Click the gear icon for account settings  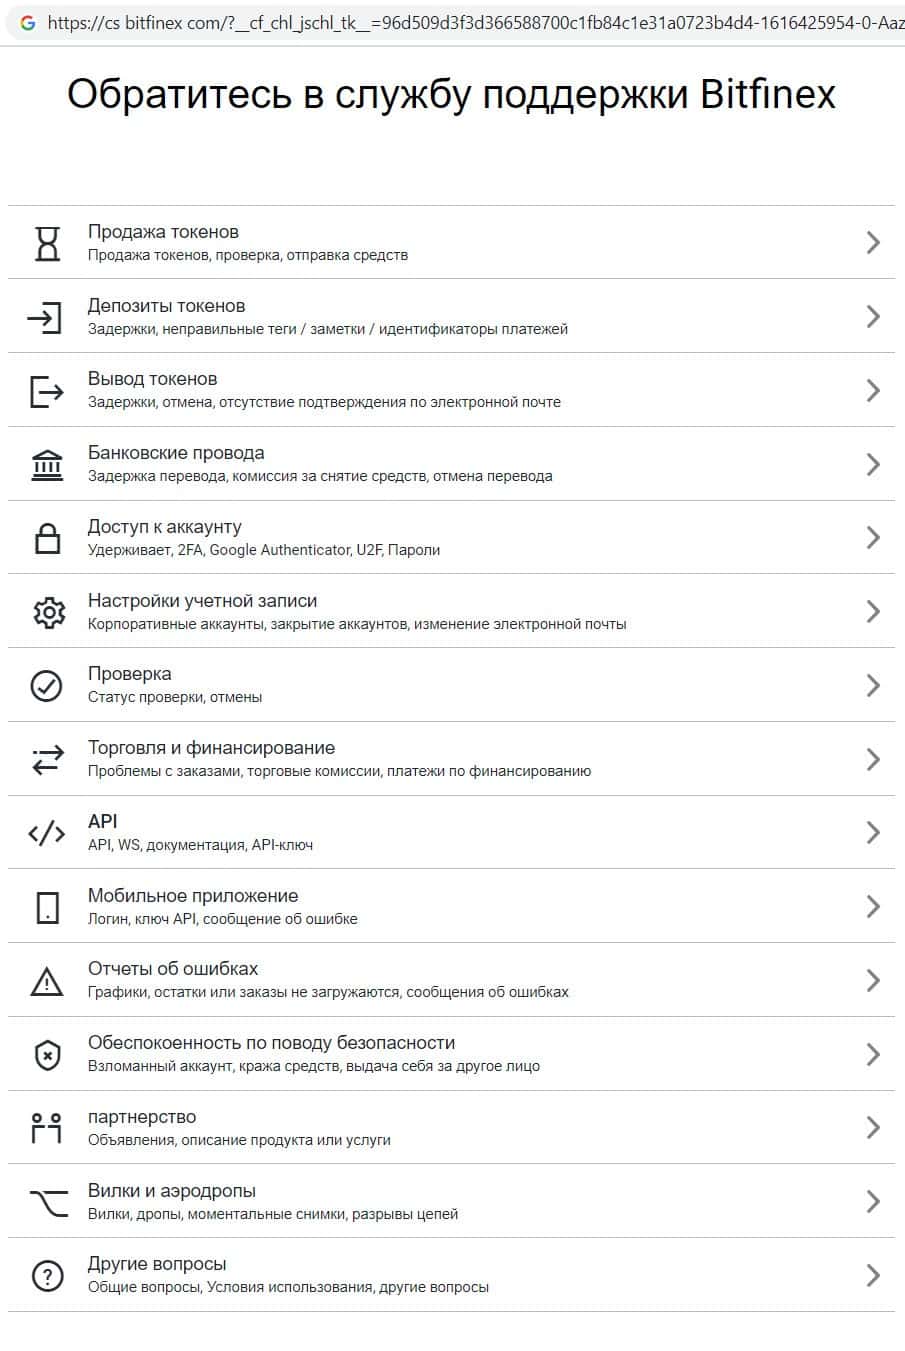click(48, 612)
